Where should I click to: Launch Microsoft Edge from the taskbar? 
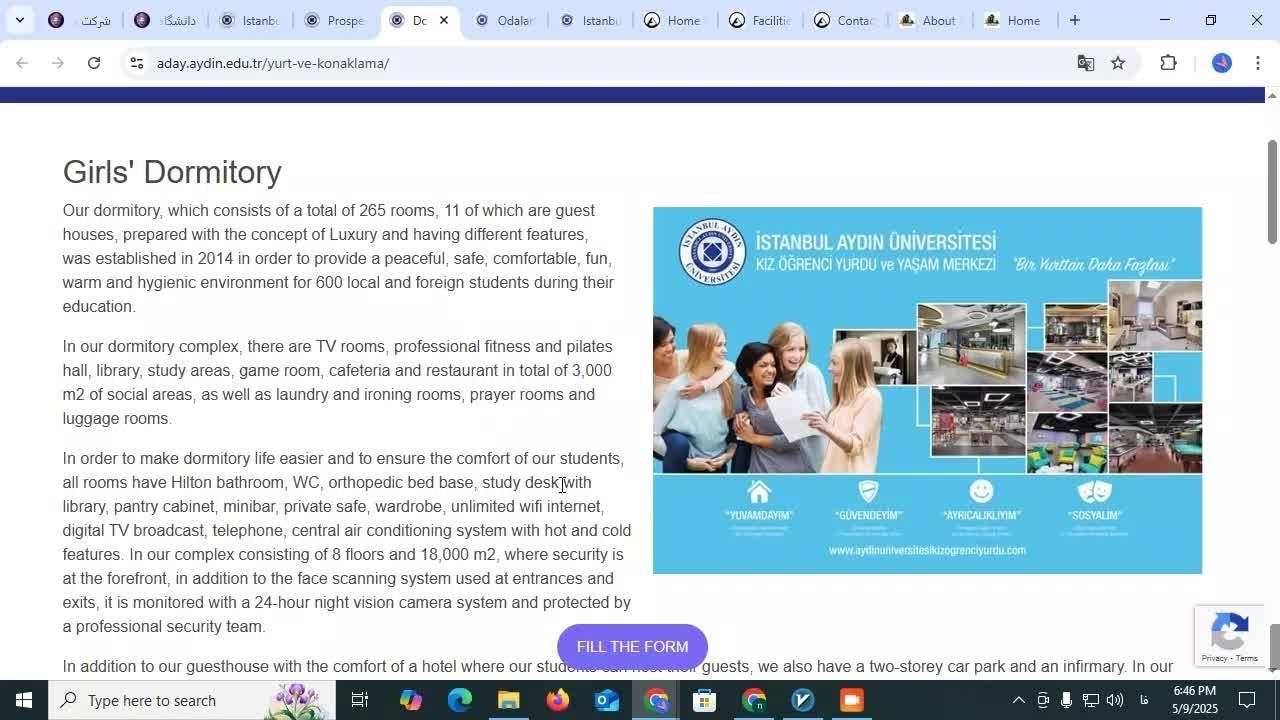pyautogui.click(x=459, y=700)
